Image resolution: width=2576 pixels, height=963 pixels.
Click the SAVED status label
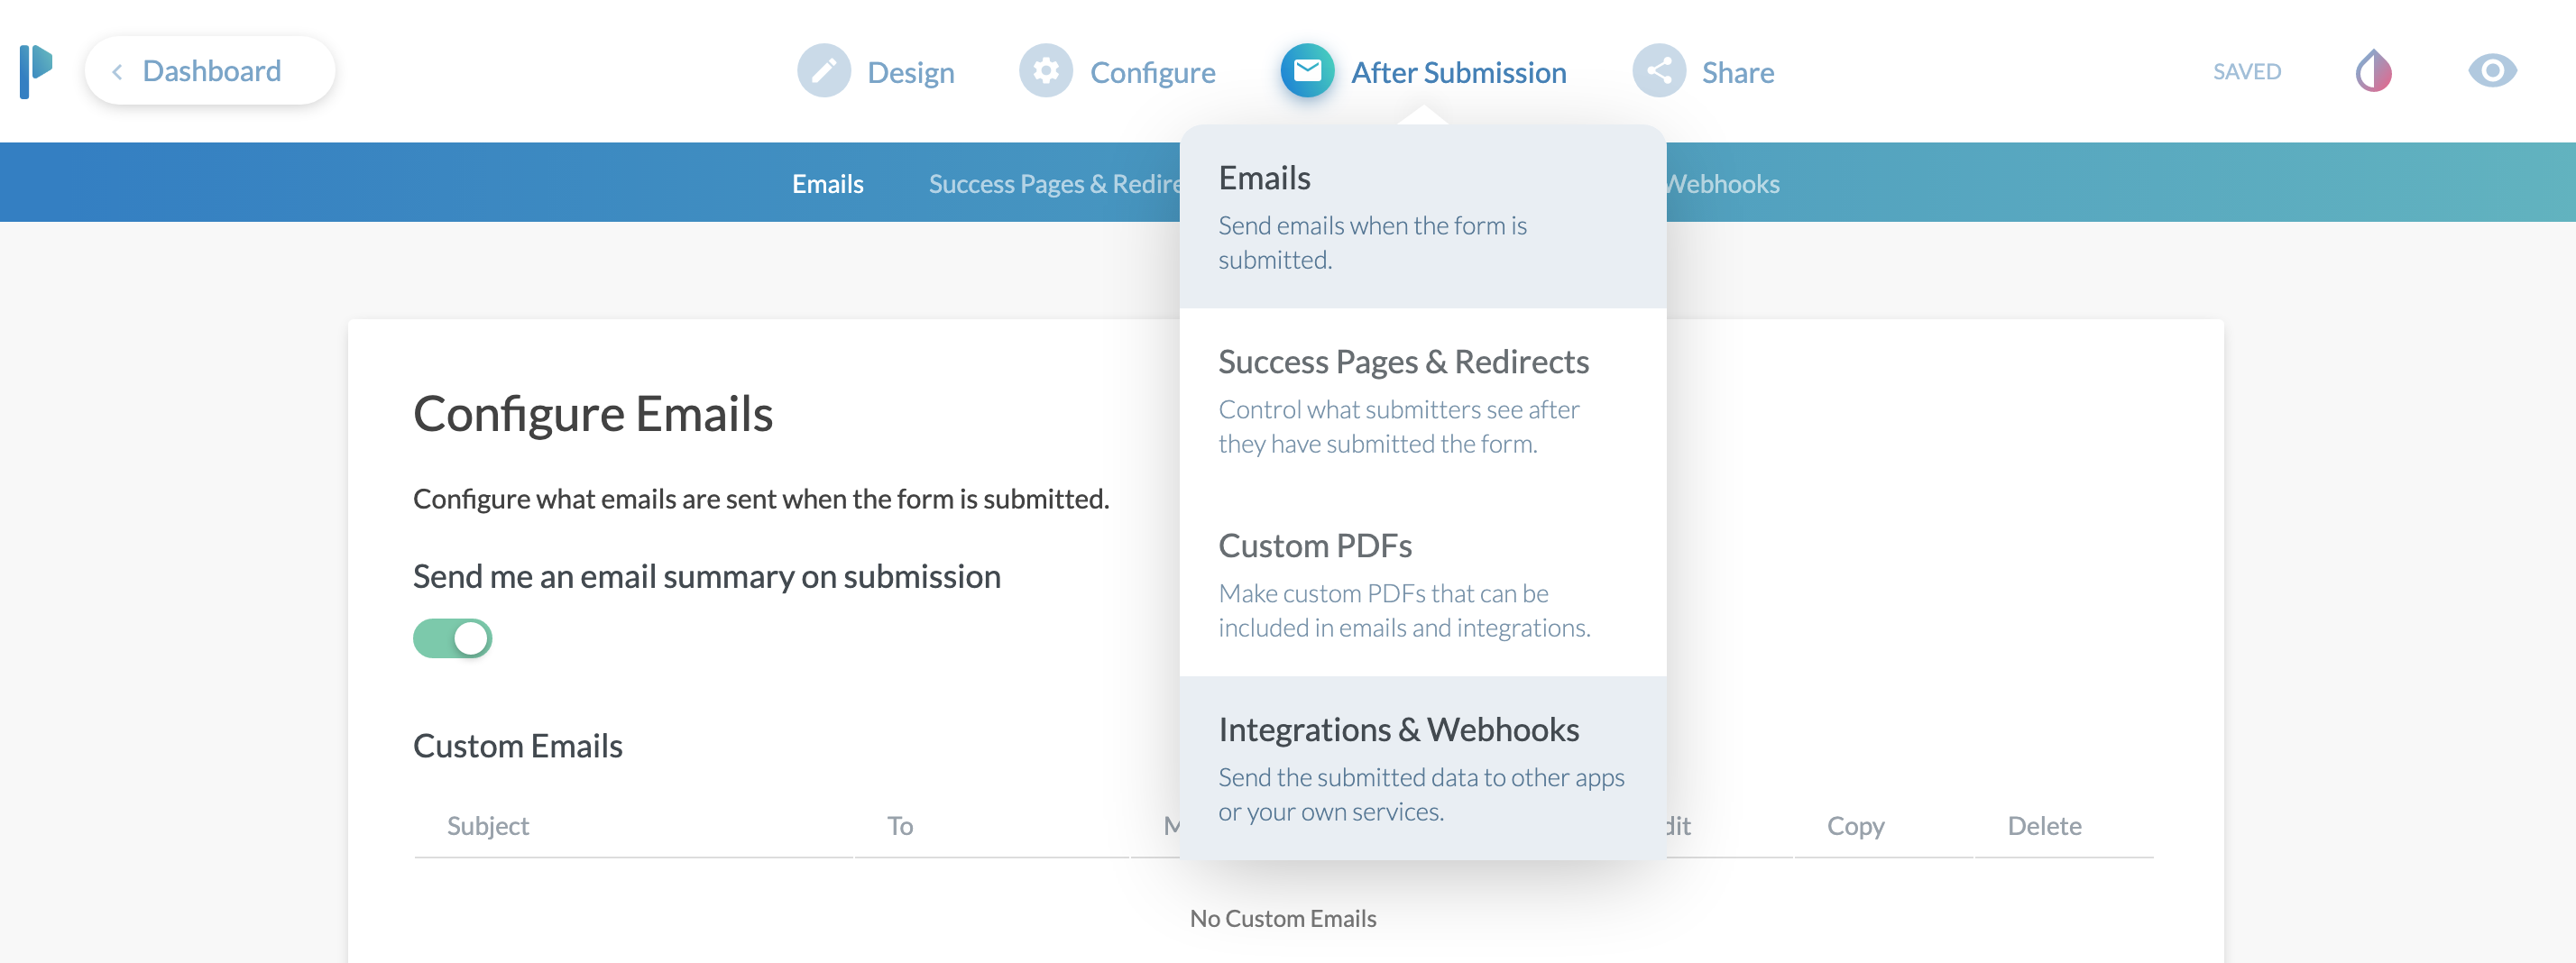click(x=2246, y=72)
